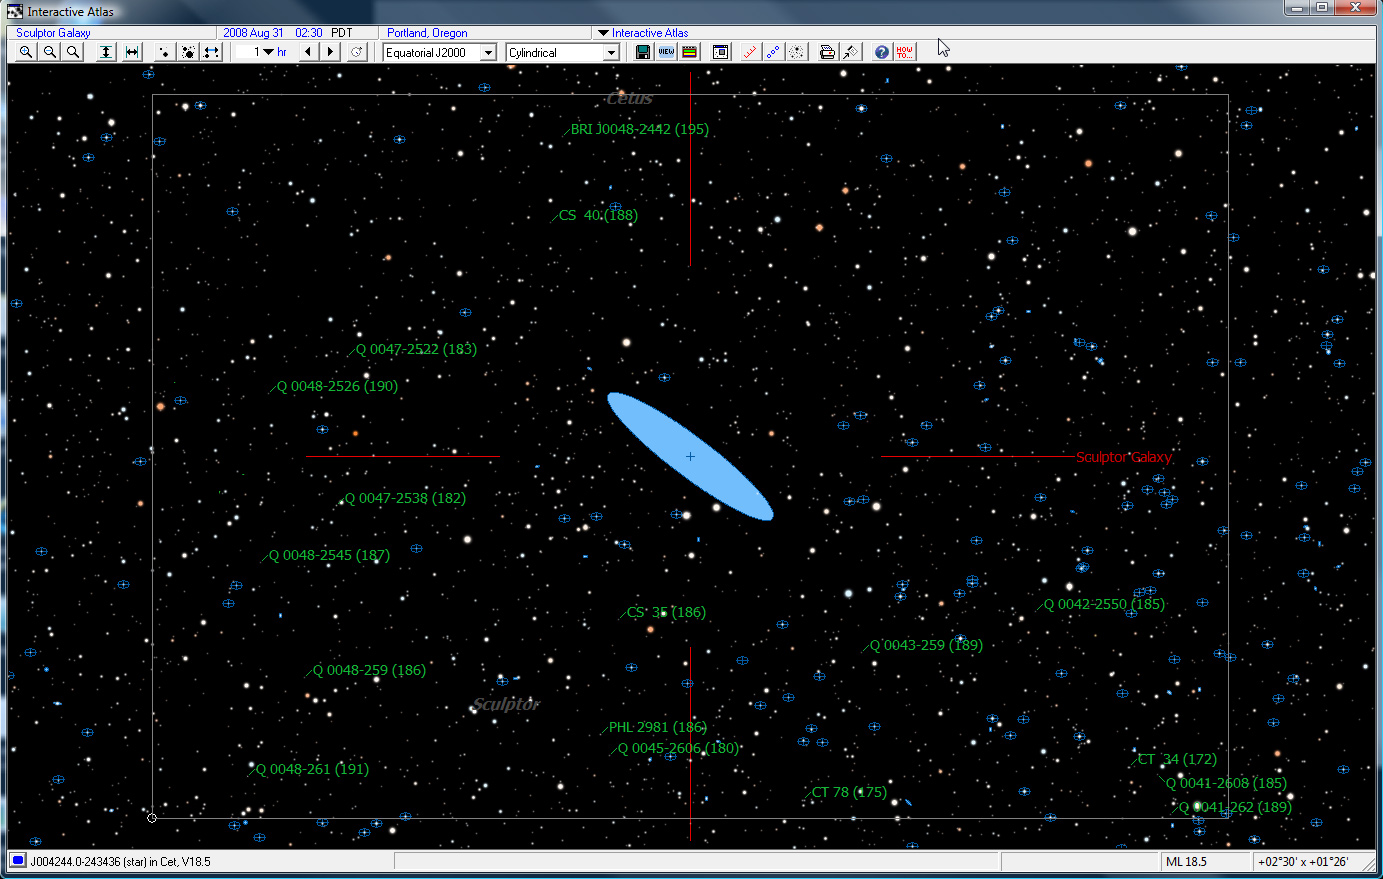Click the Portland, Oregon location label

[427, 33]
